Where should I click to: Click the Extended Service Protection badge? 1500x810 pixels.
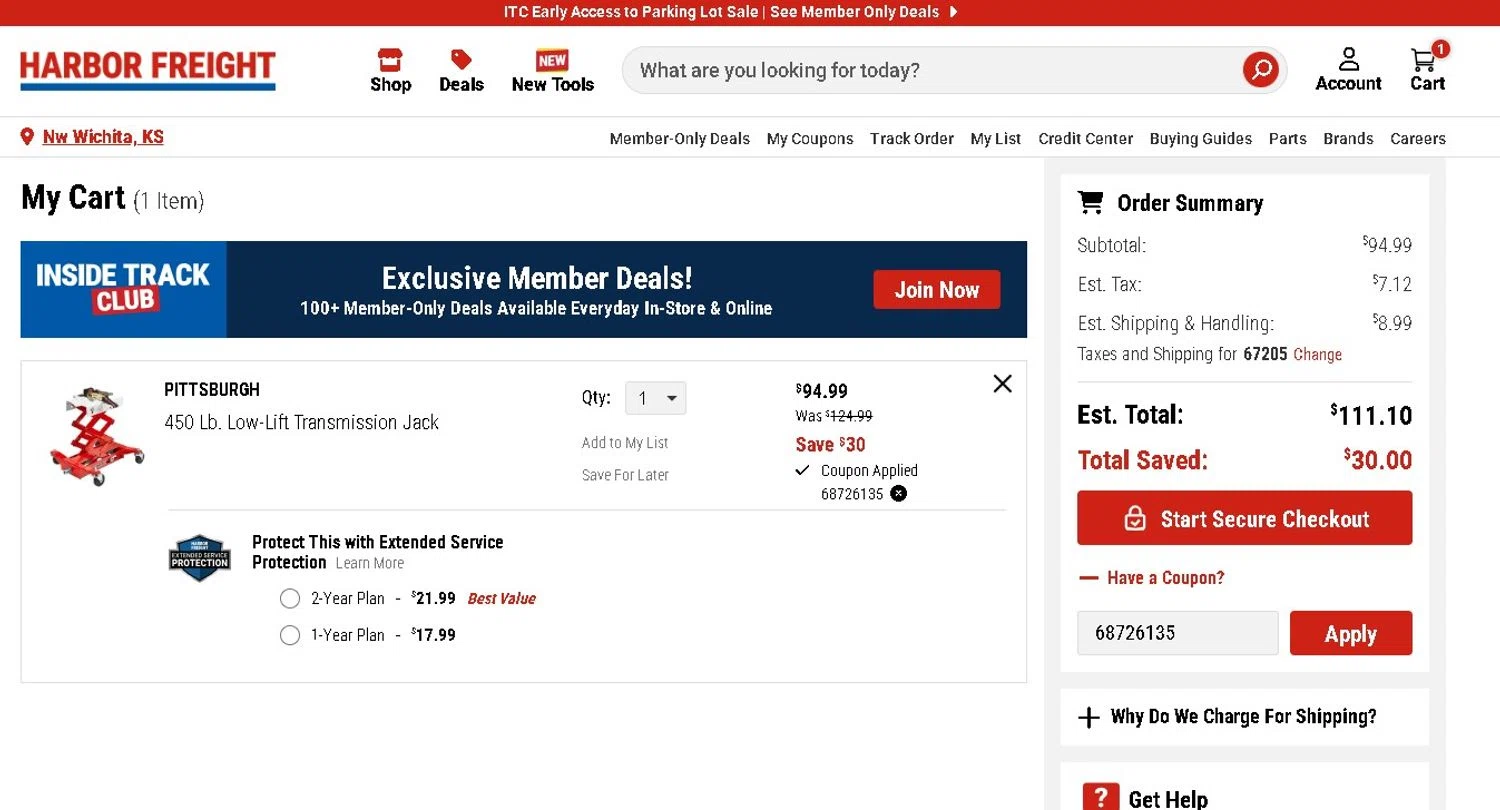coord(200,557)
